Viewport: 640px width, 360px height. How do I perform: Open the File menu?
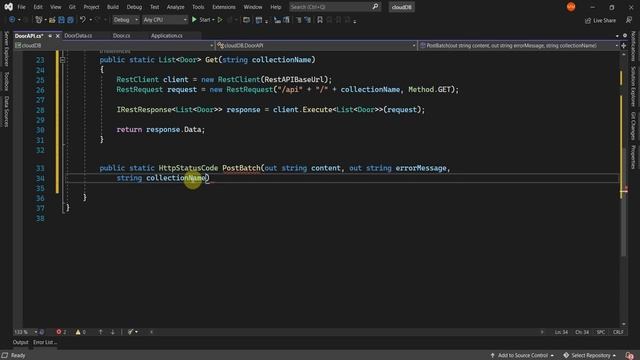tap(21, 7)
